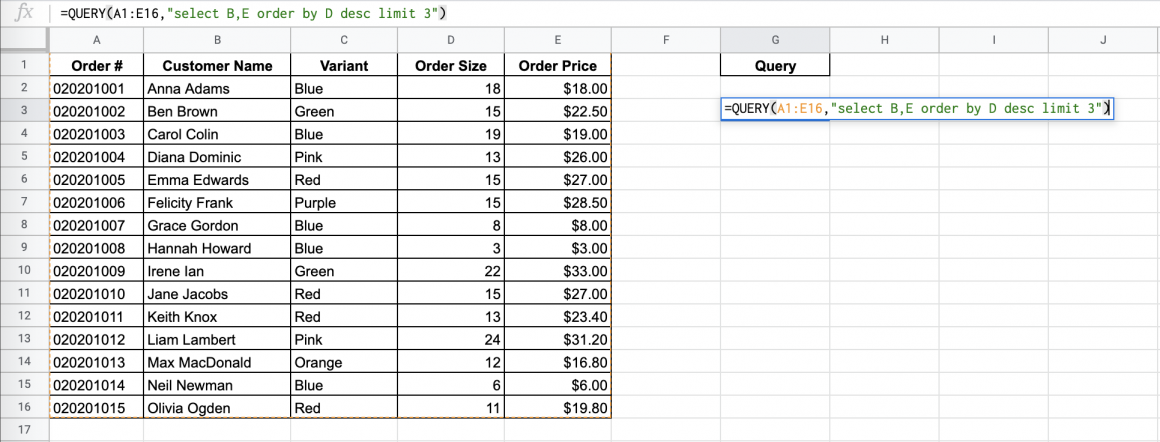Screen dimensions: 1160x442
Task: Select column J header
Action: point(1103,40)
